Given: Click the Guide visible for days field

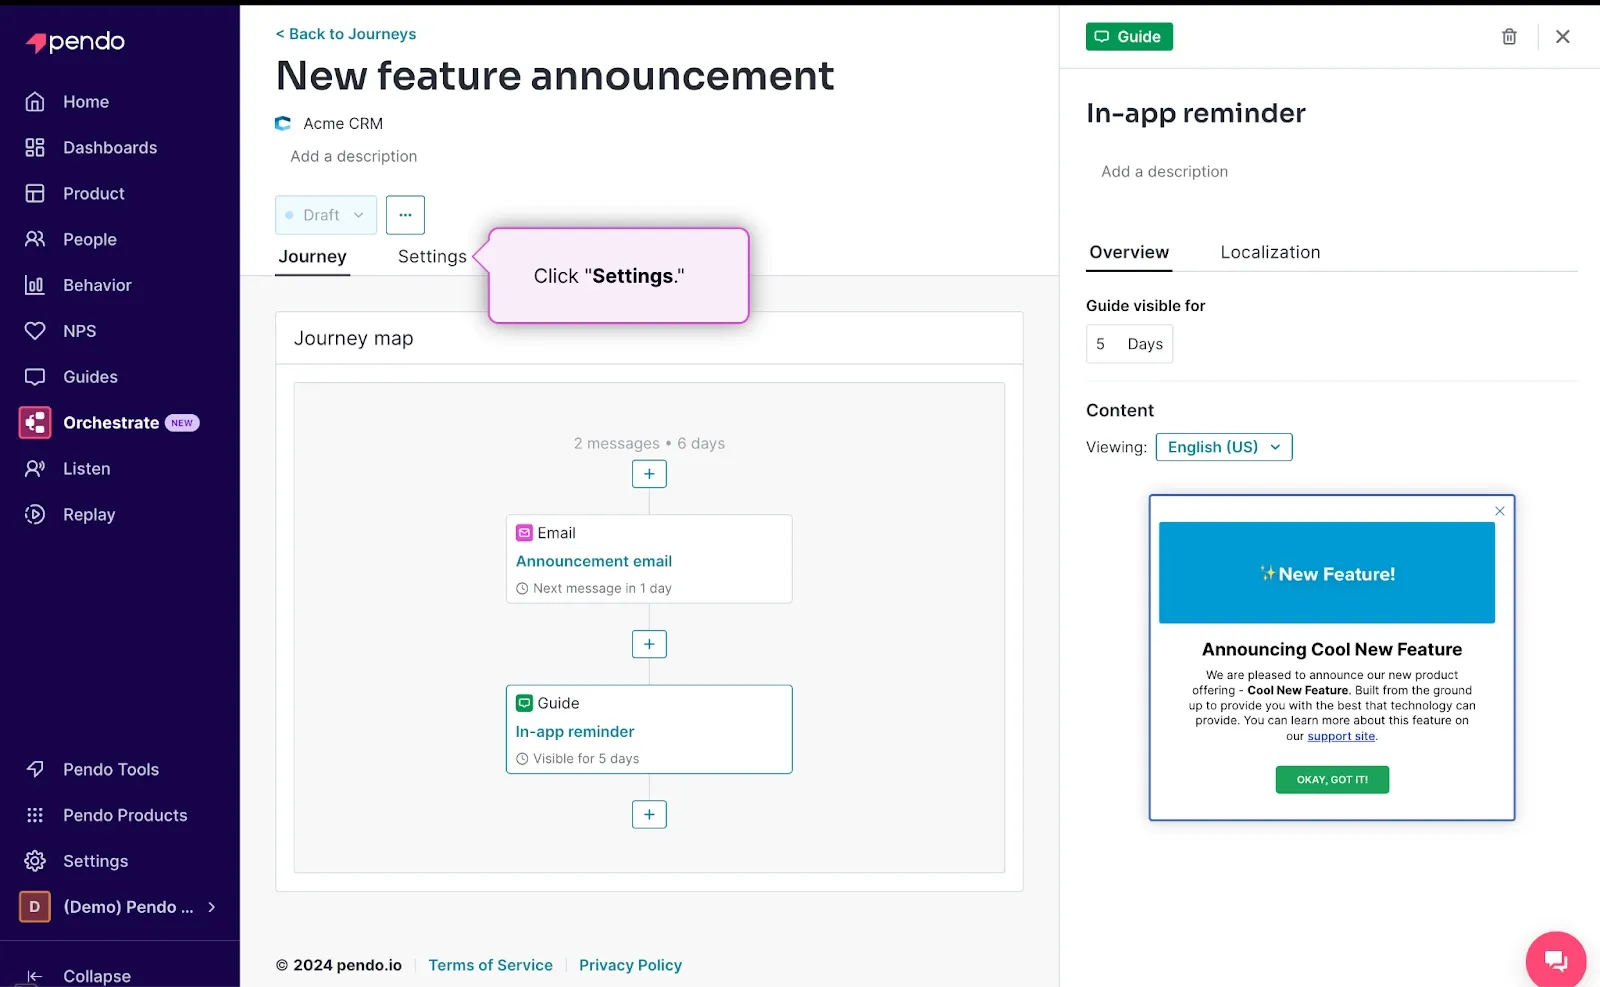Looking at the screenshot, I should point(1129,344).
